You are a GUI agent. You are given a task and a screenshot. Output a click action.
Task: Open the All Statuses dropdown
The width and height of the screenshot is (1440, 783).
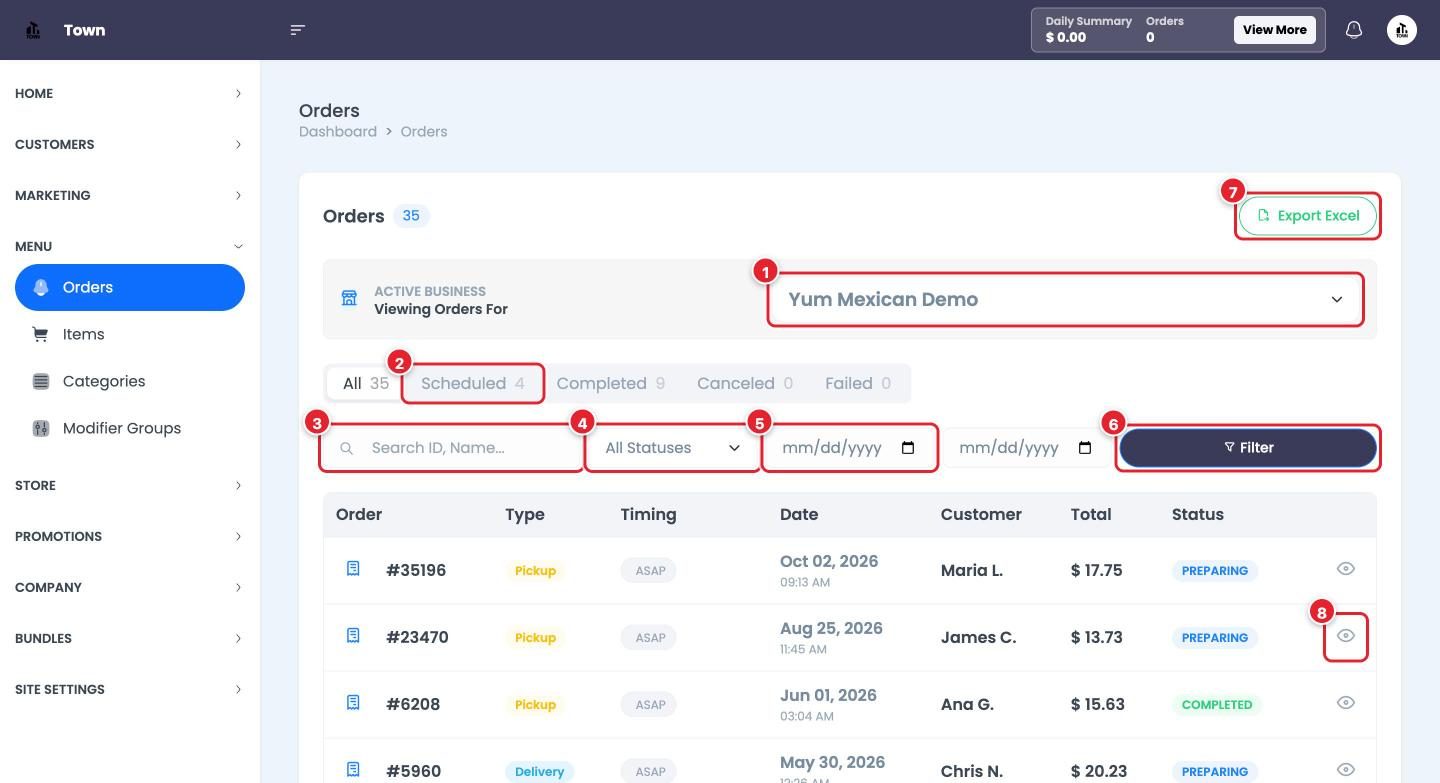[x=672, y=448]
